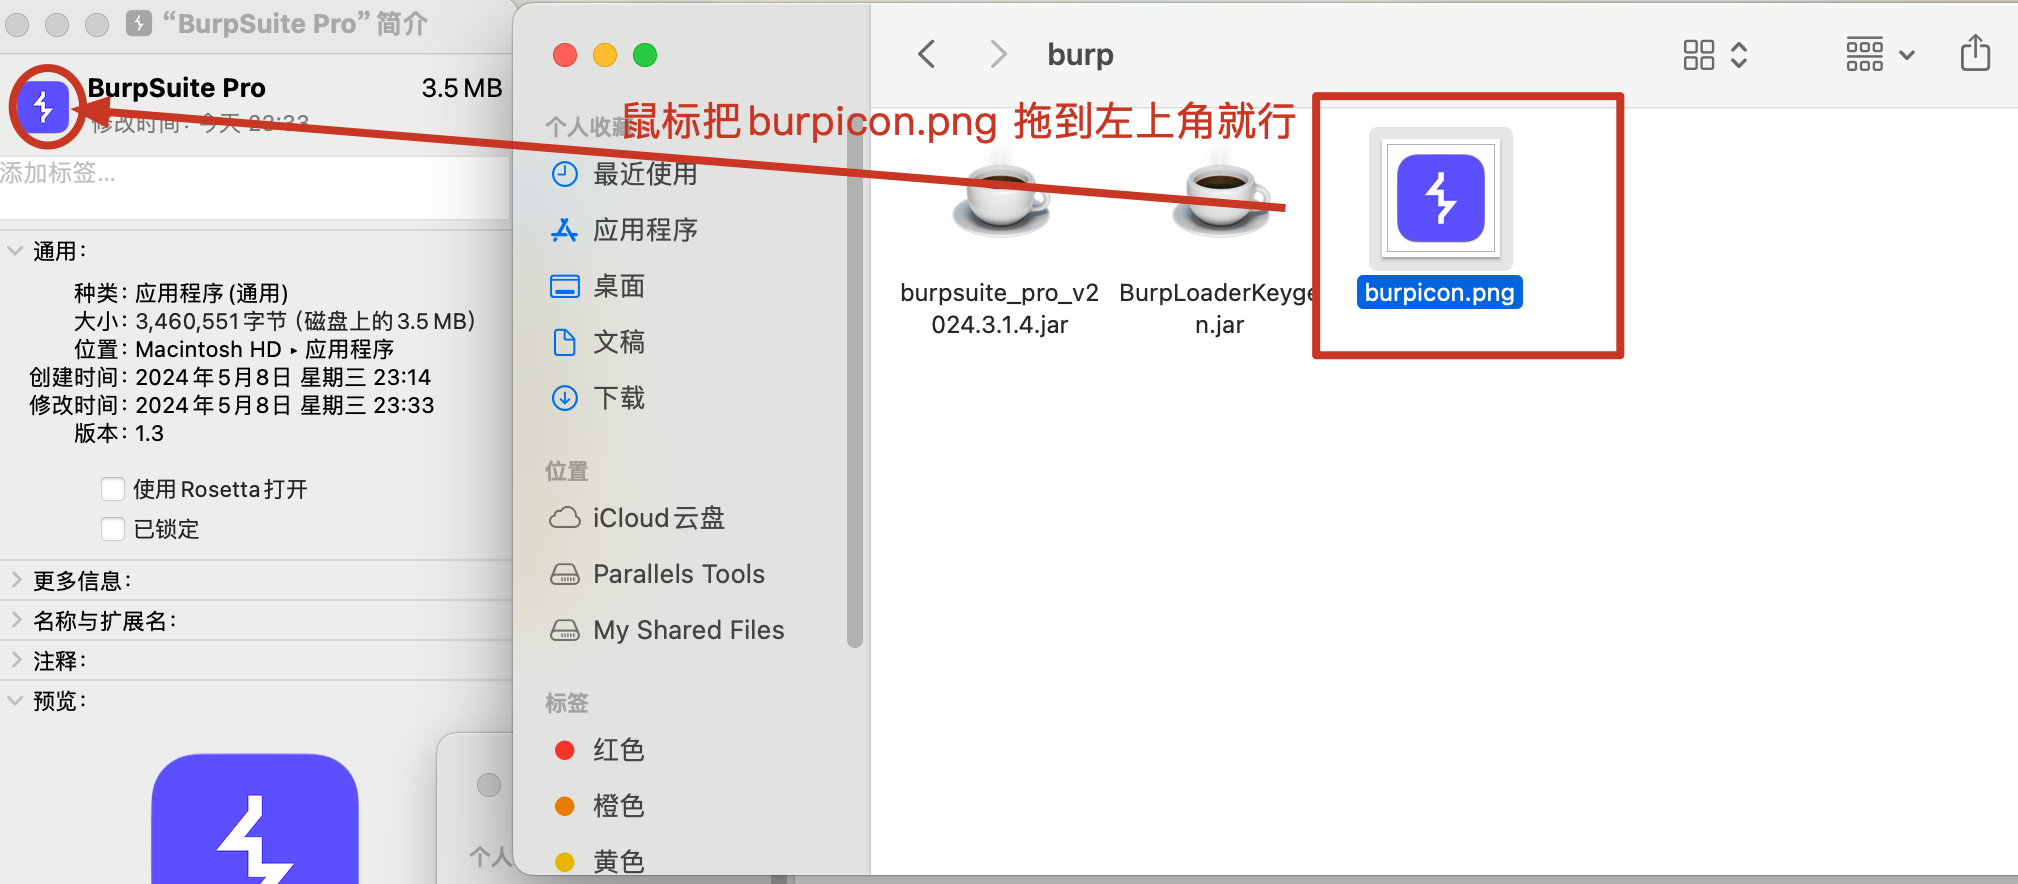Click the BurpLoaderKeygen.jar file name
The width and height of the screenshot is (2018, 884).
[1220, 308]
